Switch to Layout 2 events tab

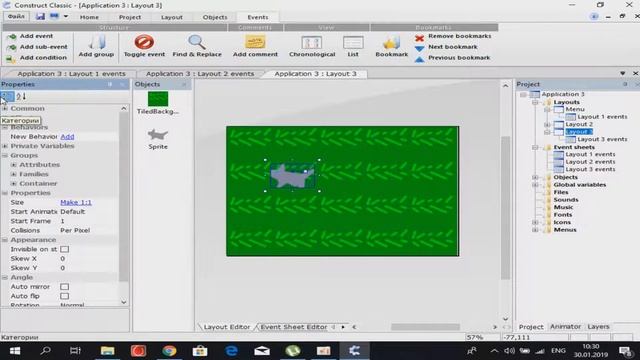click(x=200, y=74)
